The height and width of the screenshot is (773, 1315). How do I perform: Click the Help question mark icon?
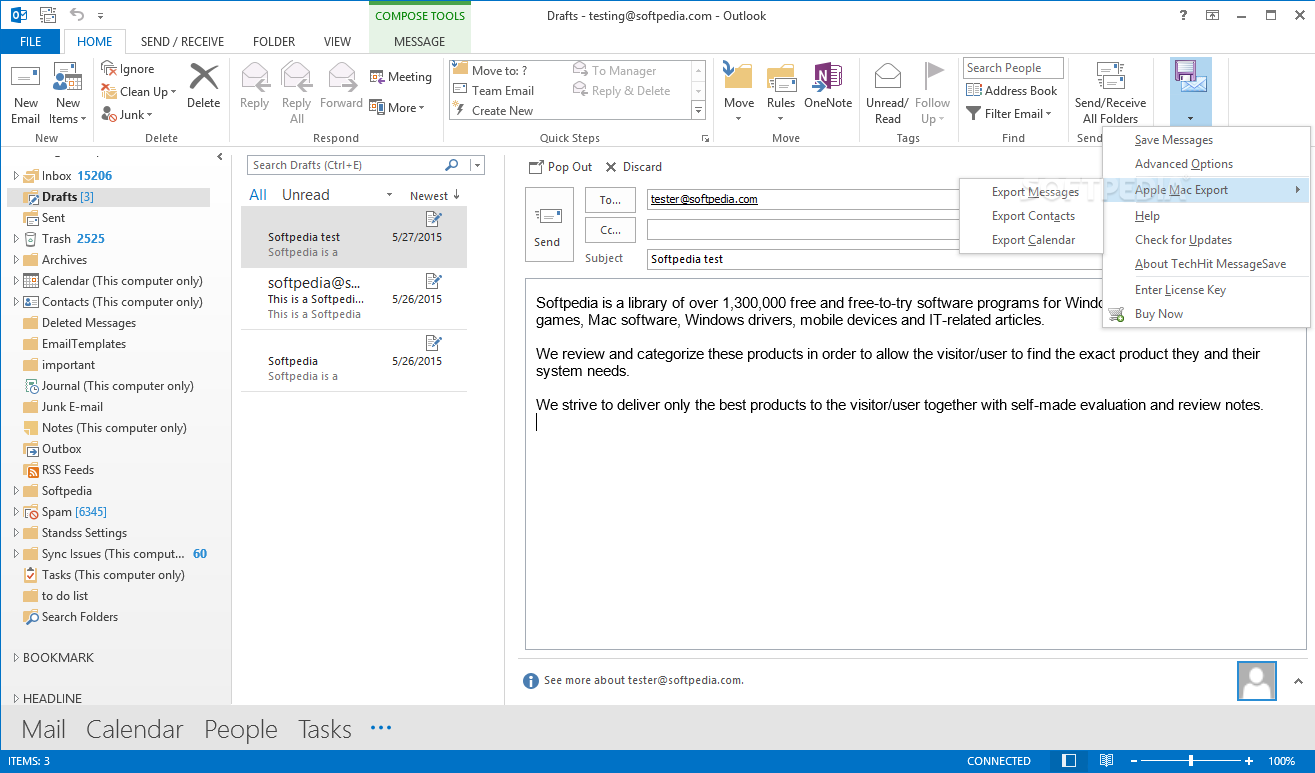pyautogui.click(x=1183, y=15)
